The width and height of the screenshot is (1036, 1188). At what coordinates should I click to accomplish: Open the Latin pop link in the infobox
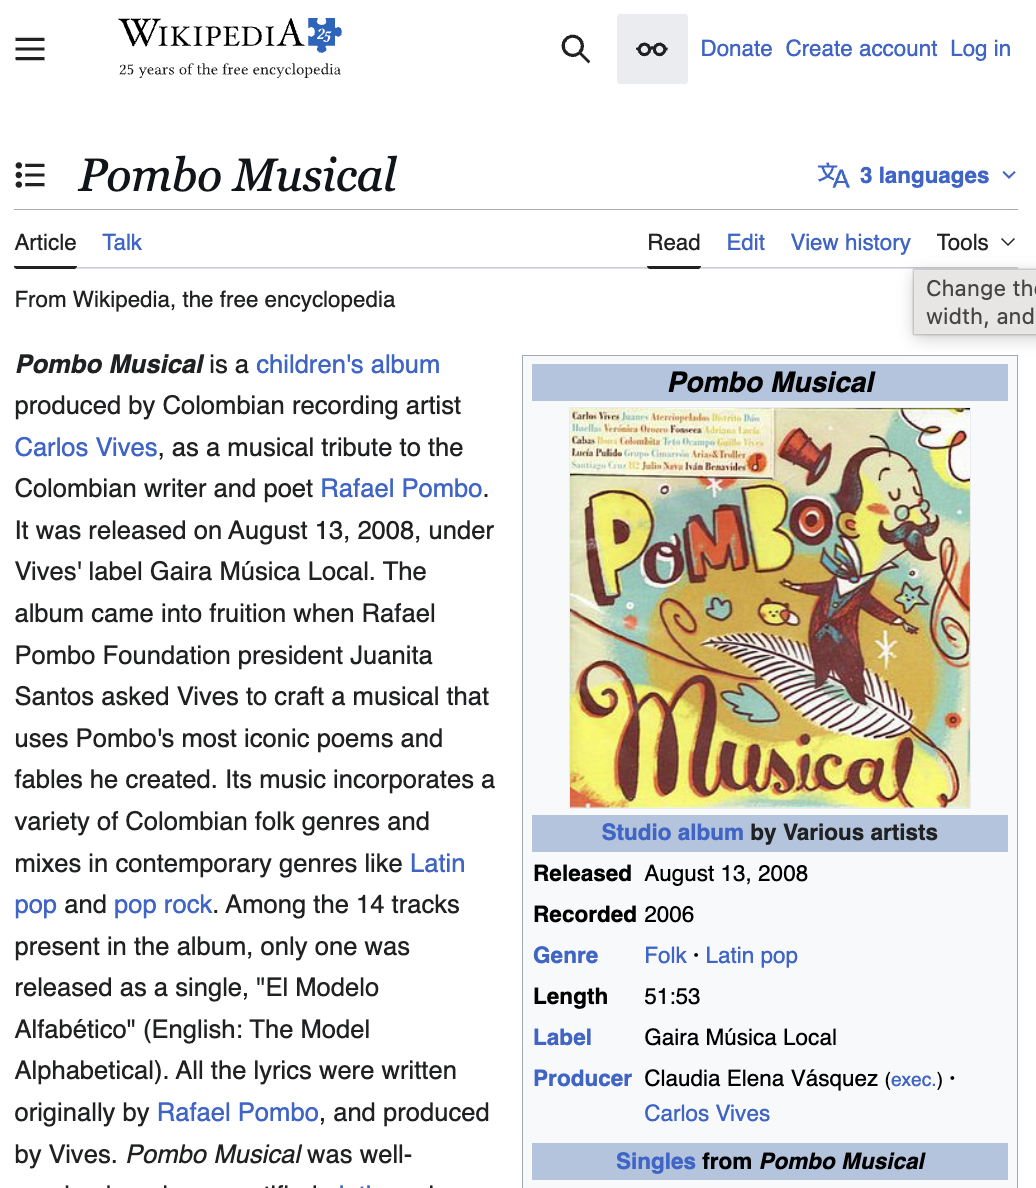click(751, 955)
